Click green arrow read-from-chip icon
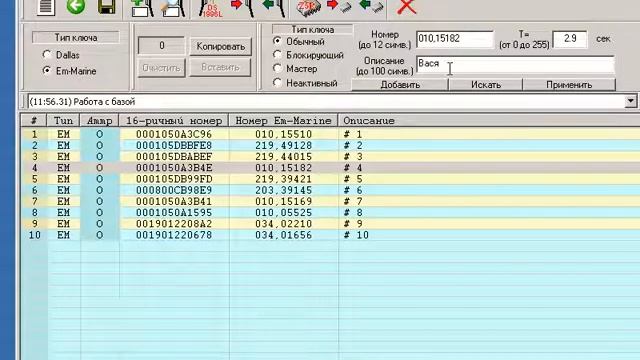This screenshot has width=640, height=360. 371,7
